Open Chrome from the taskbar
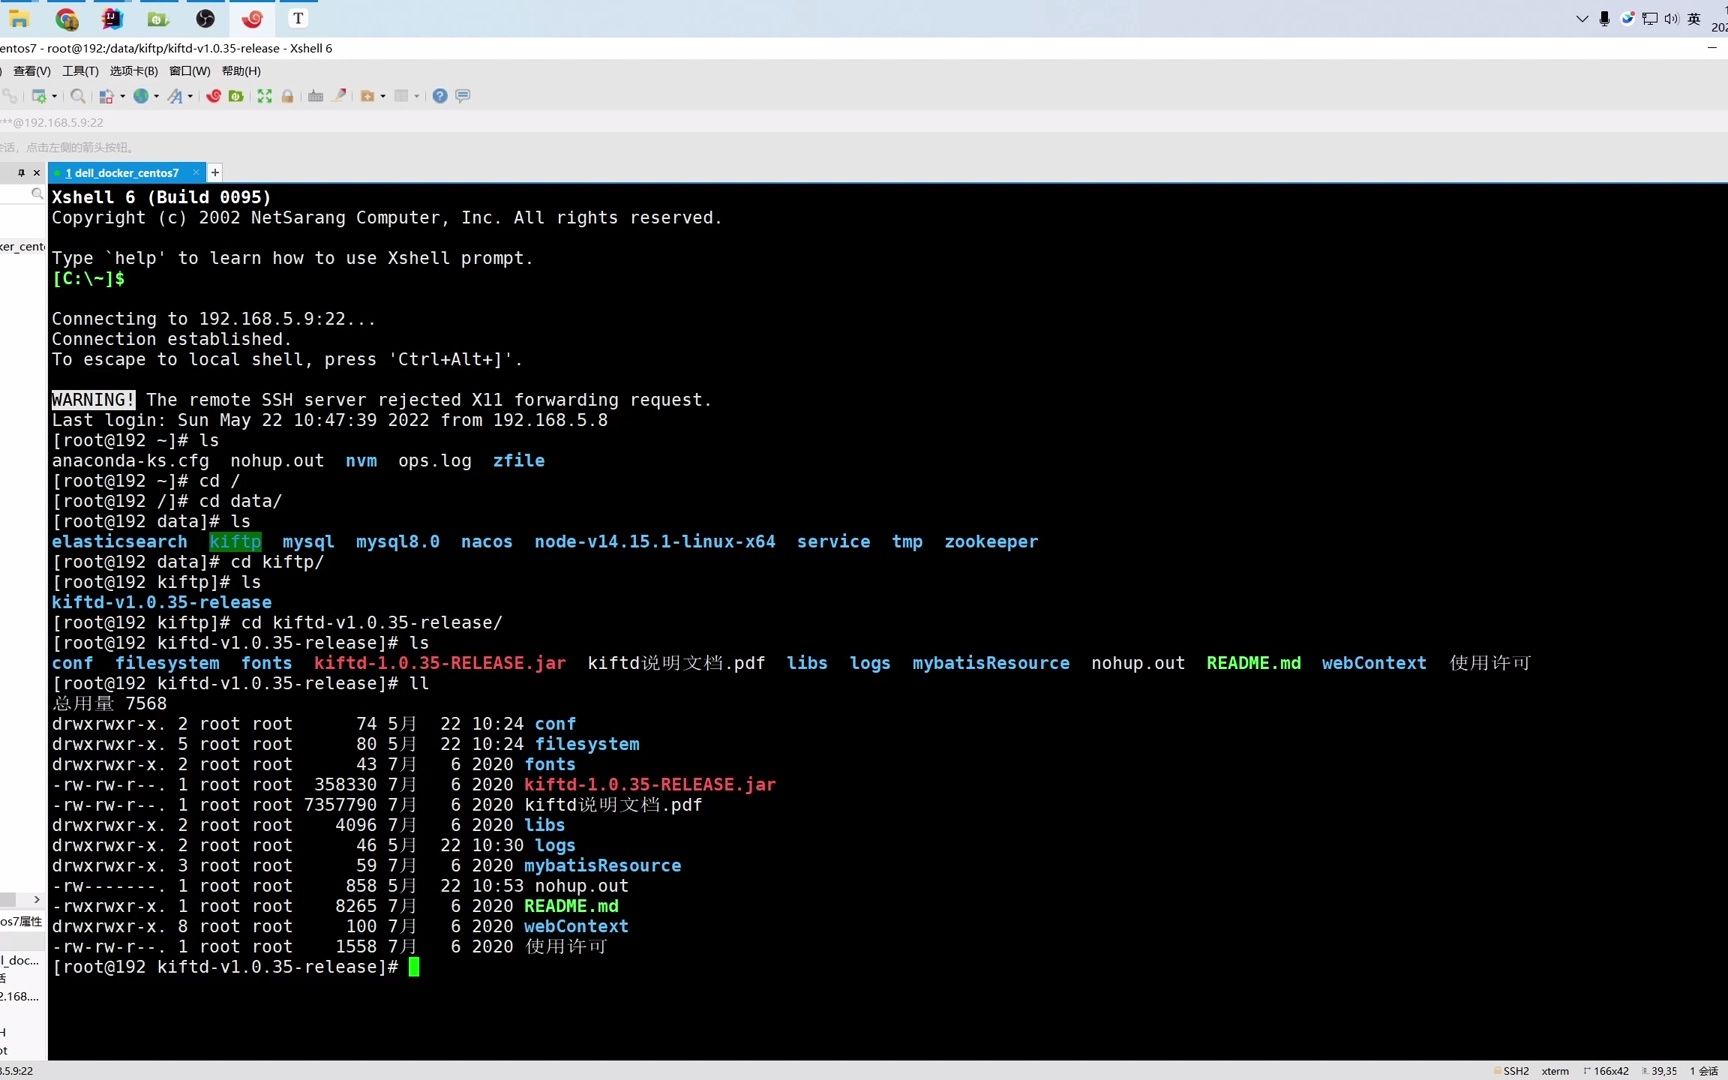Screen dimensions: 1728x1080 [66, 19]
